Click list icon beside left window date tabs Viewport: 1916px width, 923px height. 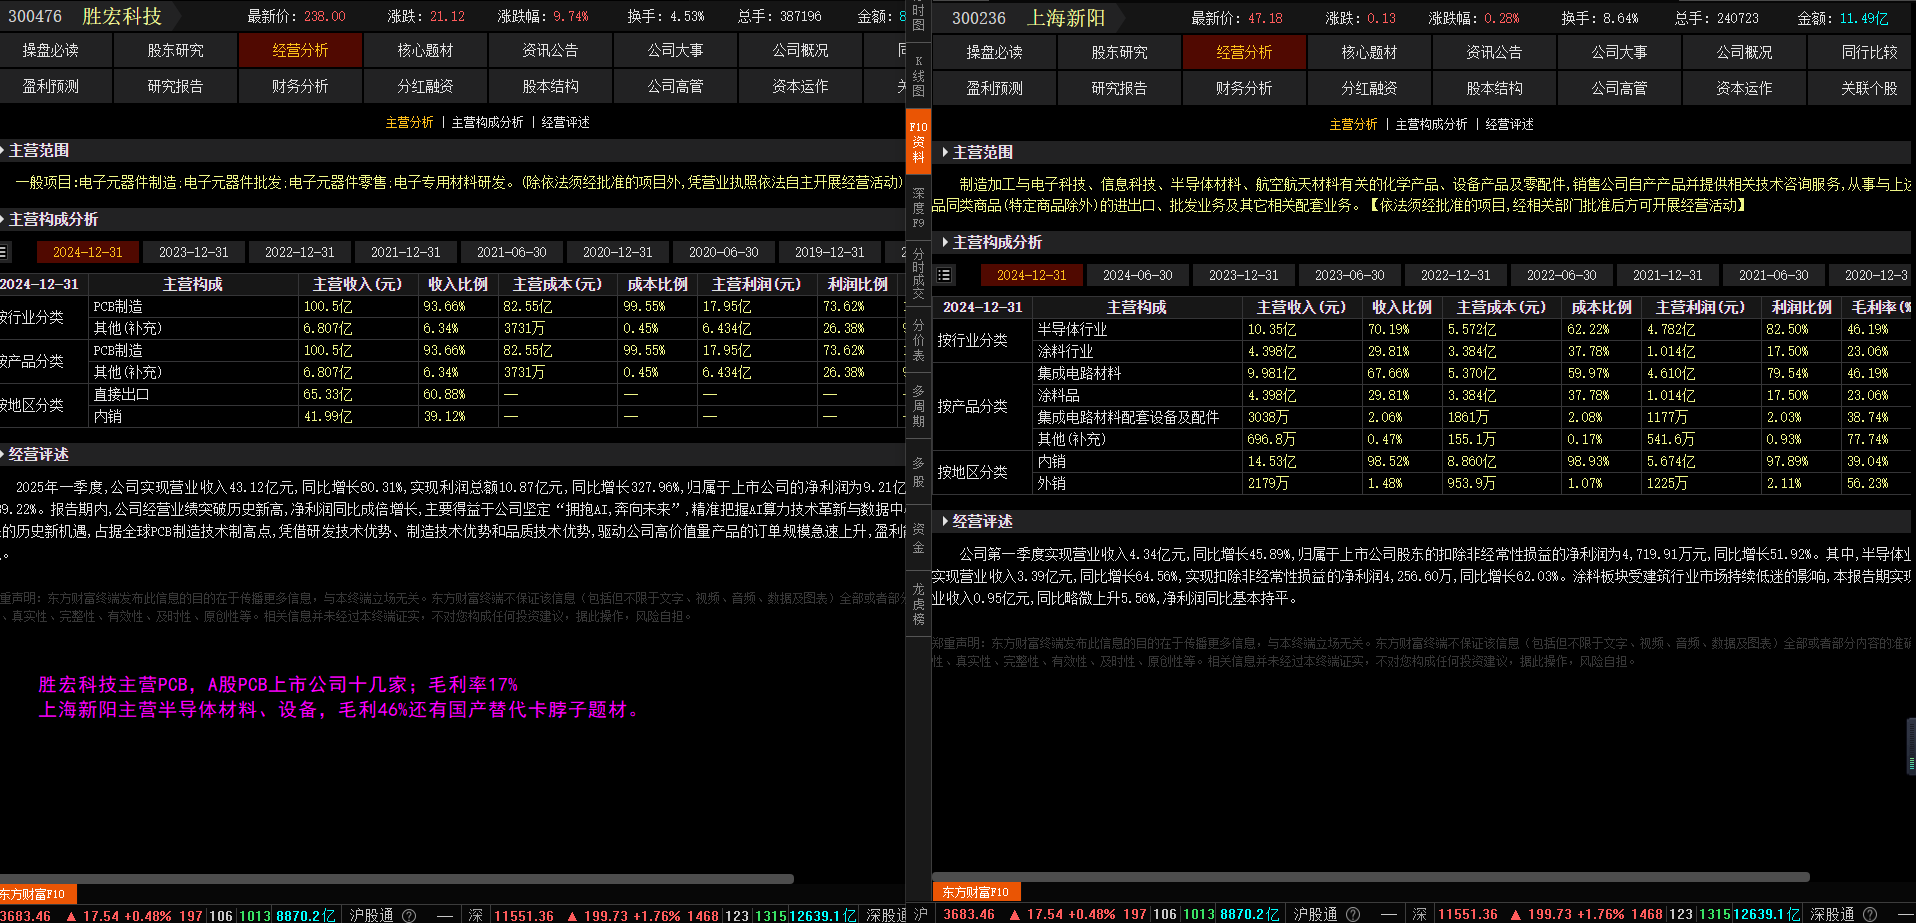(4, 252)
